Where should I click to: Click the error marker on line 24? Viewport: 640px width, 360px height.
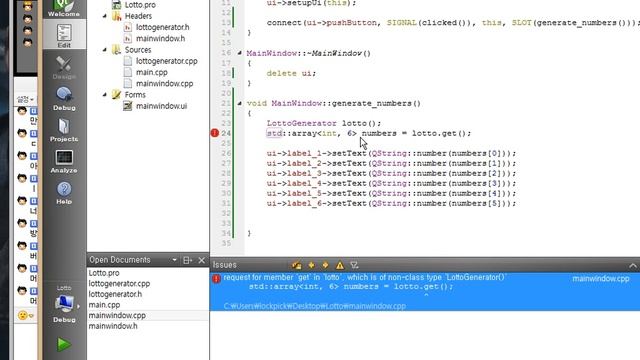click(x=215, y=133)
